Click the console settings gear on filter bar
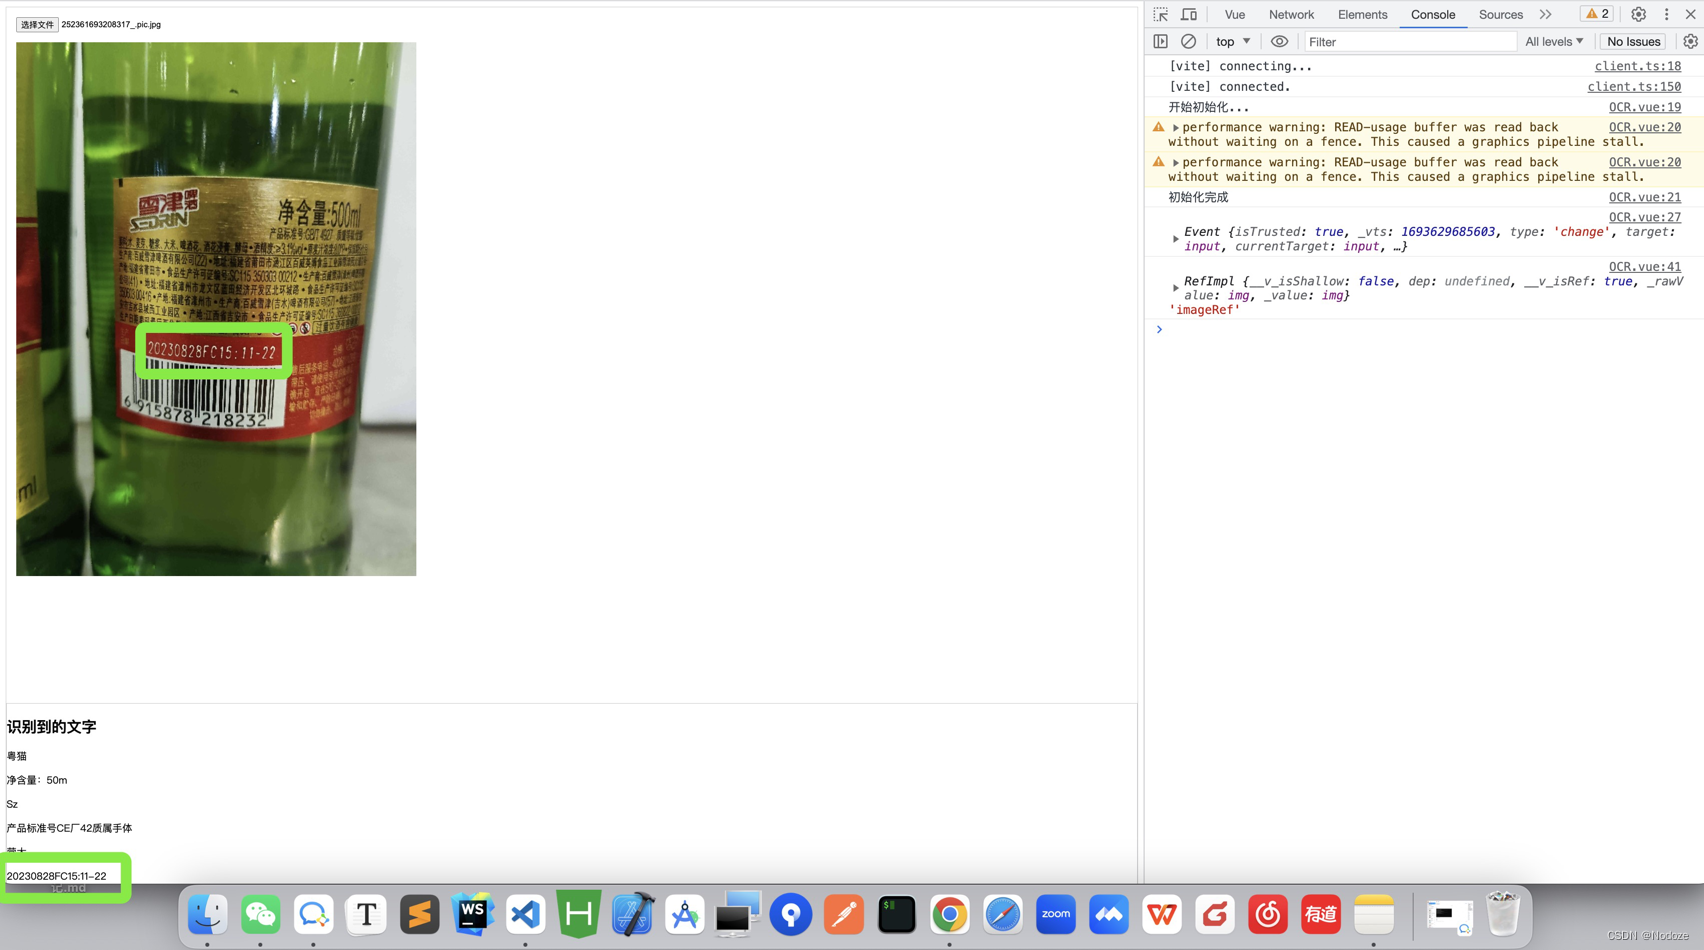Image resolution: width=1704 pixels, height=950 pixels. coord(1689,41)
